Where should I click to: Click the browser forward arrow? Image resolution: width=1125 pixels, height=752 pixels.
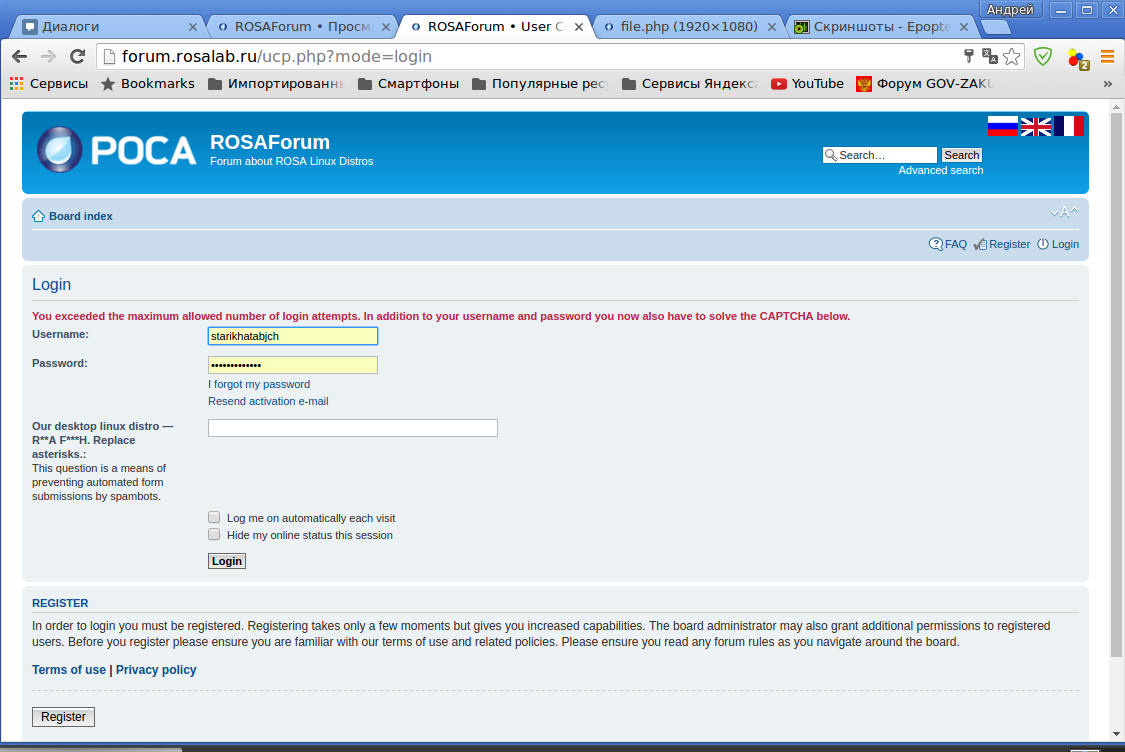tap(48, 56)
